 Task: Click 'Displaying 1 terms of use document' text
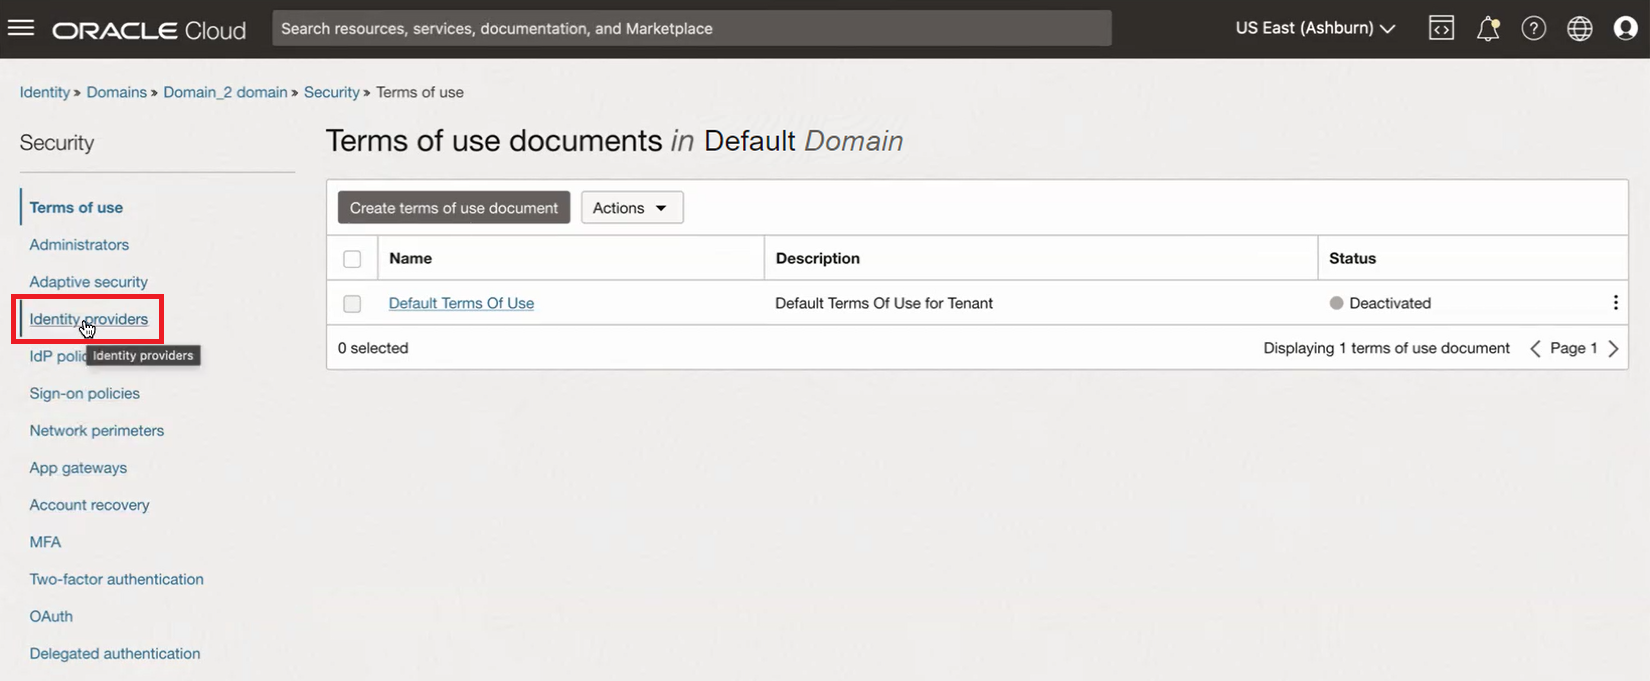coord(1386,348)
